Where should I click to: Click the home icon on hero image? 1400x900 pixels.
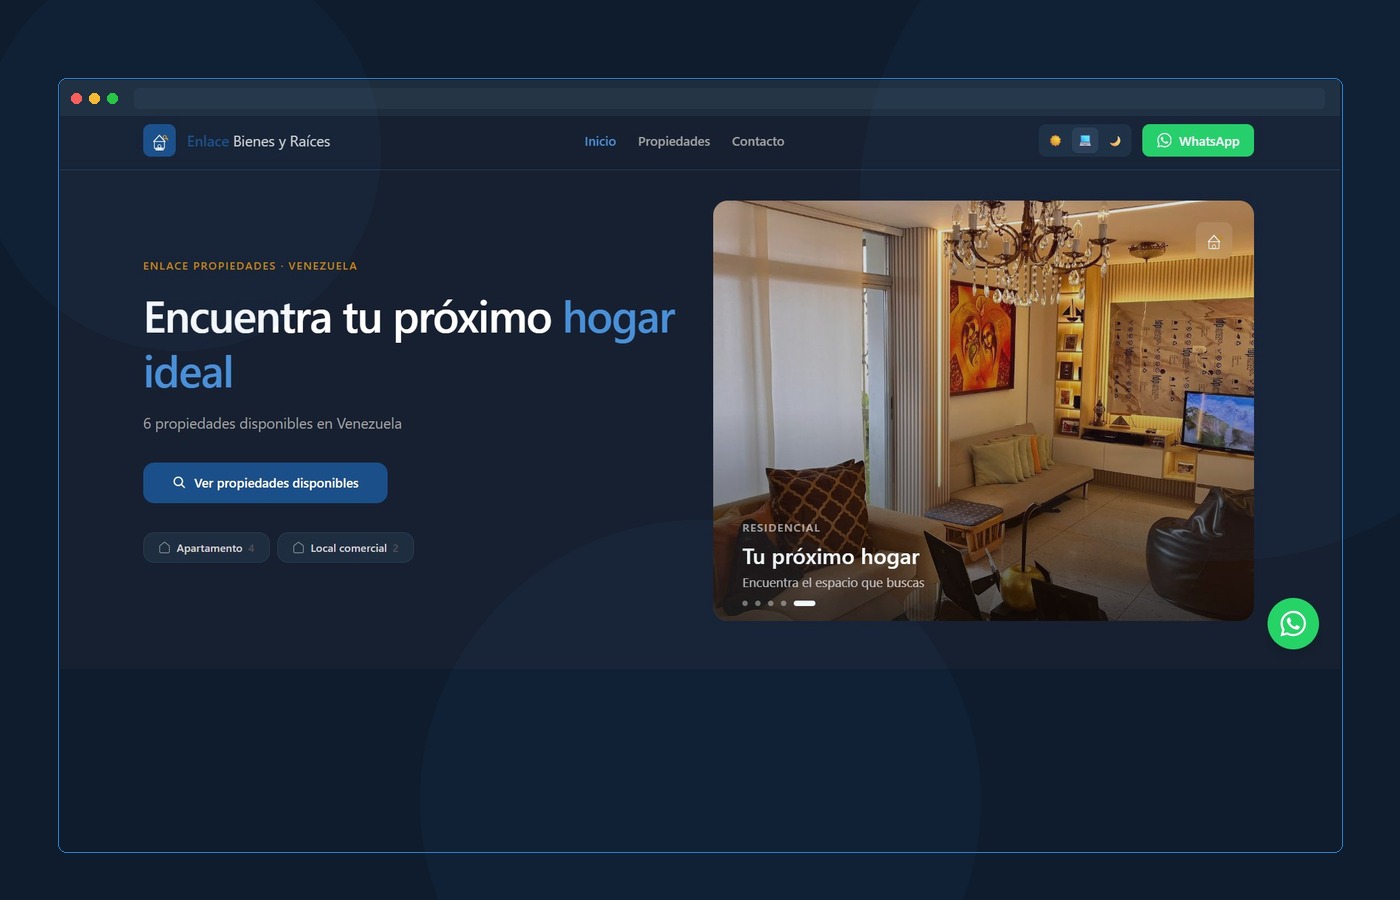pos(1214,242)
